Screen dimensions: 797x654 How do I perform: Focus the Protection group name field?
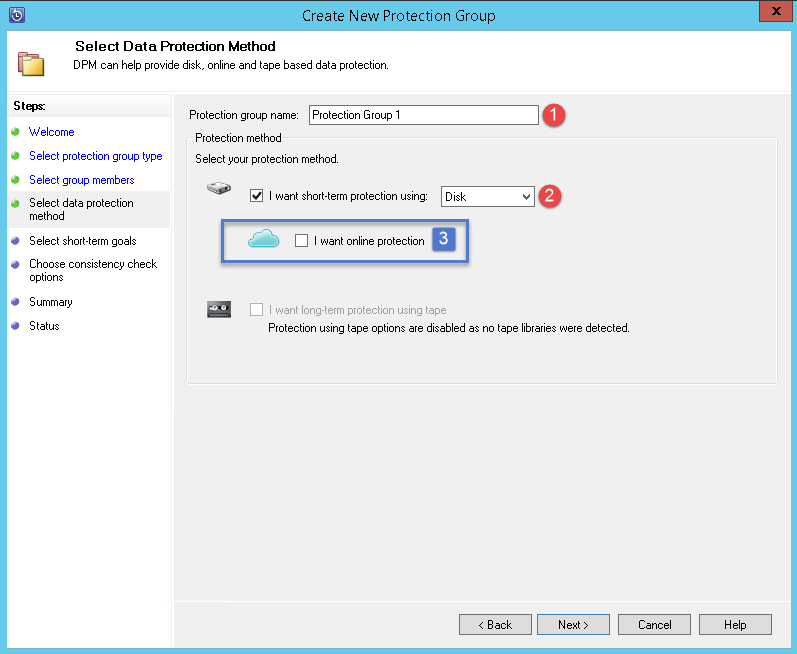tap(423, 115)
